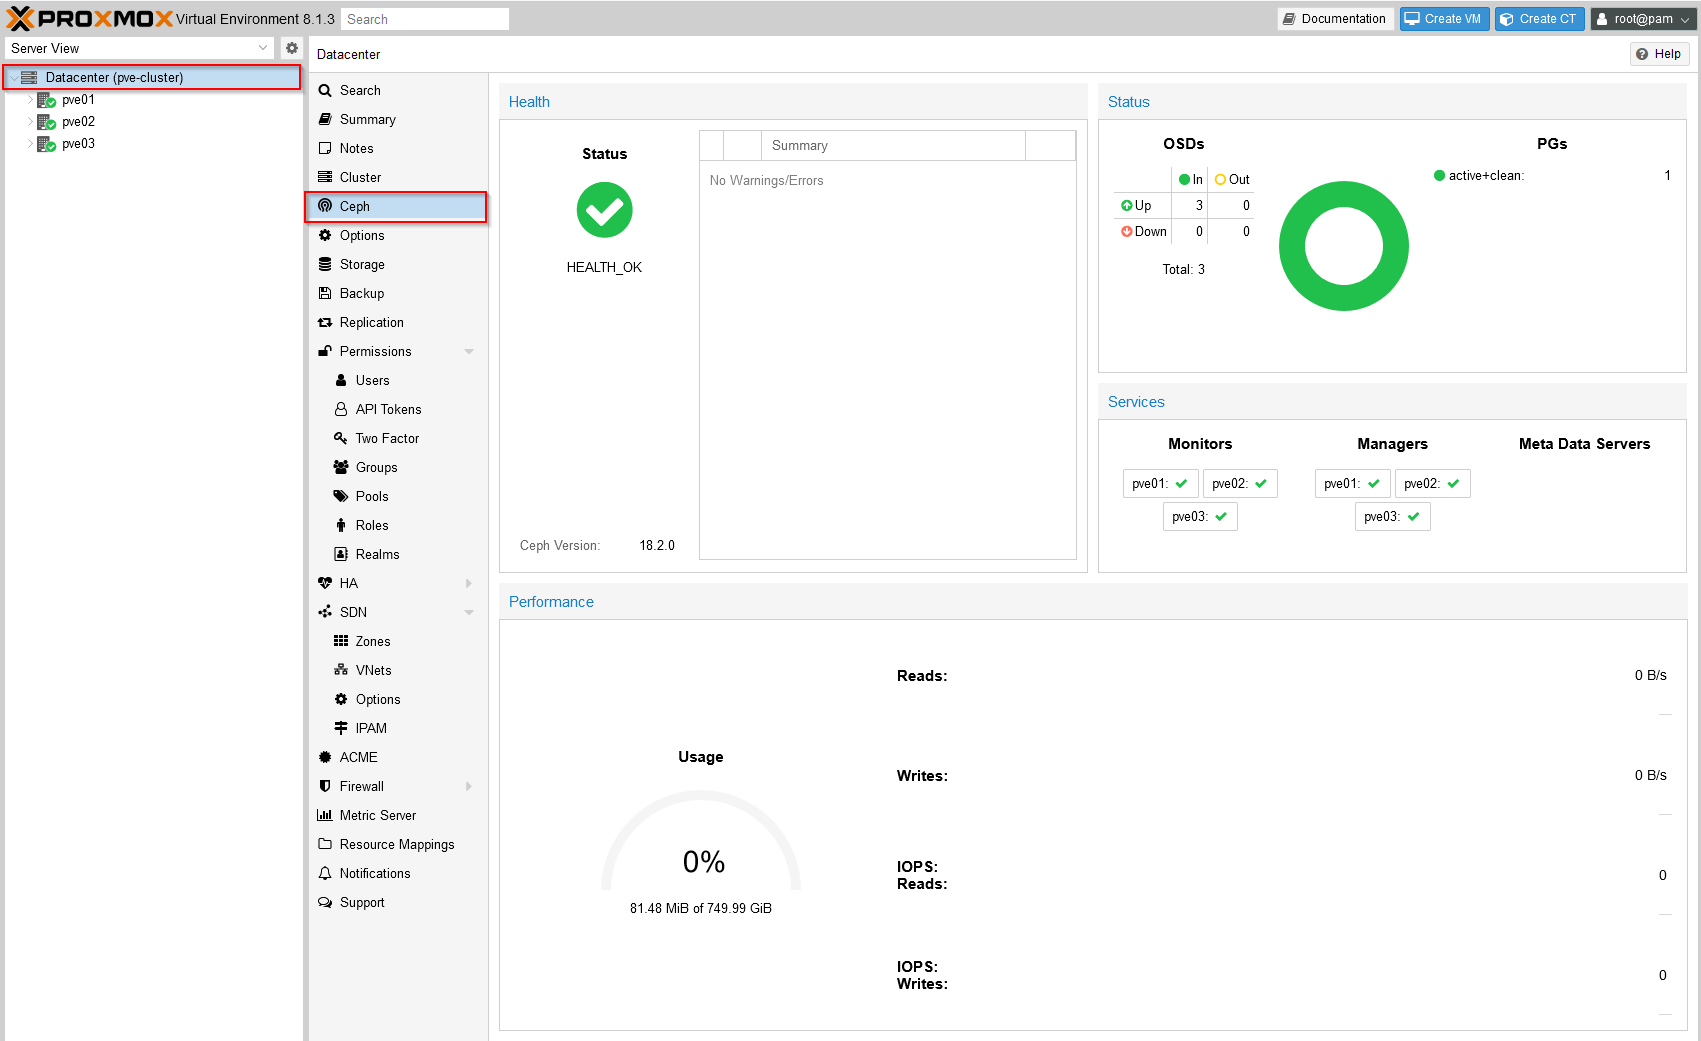Click the 0% usage gauge

point(701,841)
